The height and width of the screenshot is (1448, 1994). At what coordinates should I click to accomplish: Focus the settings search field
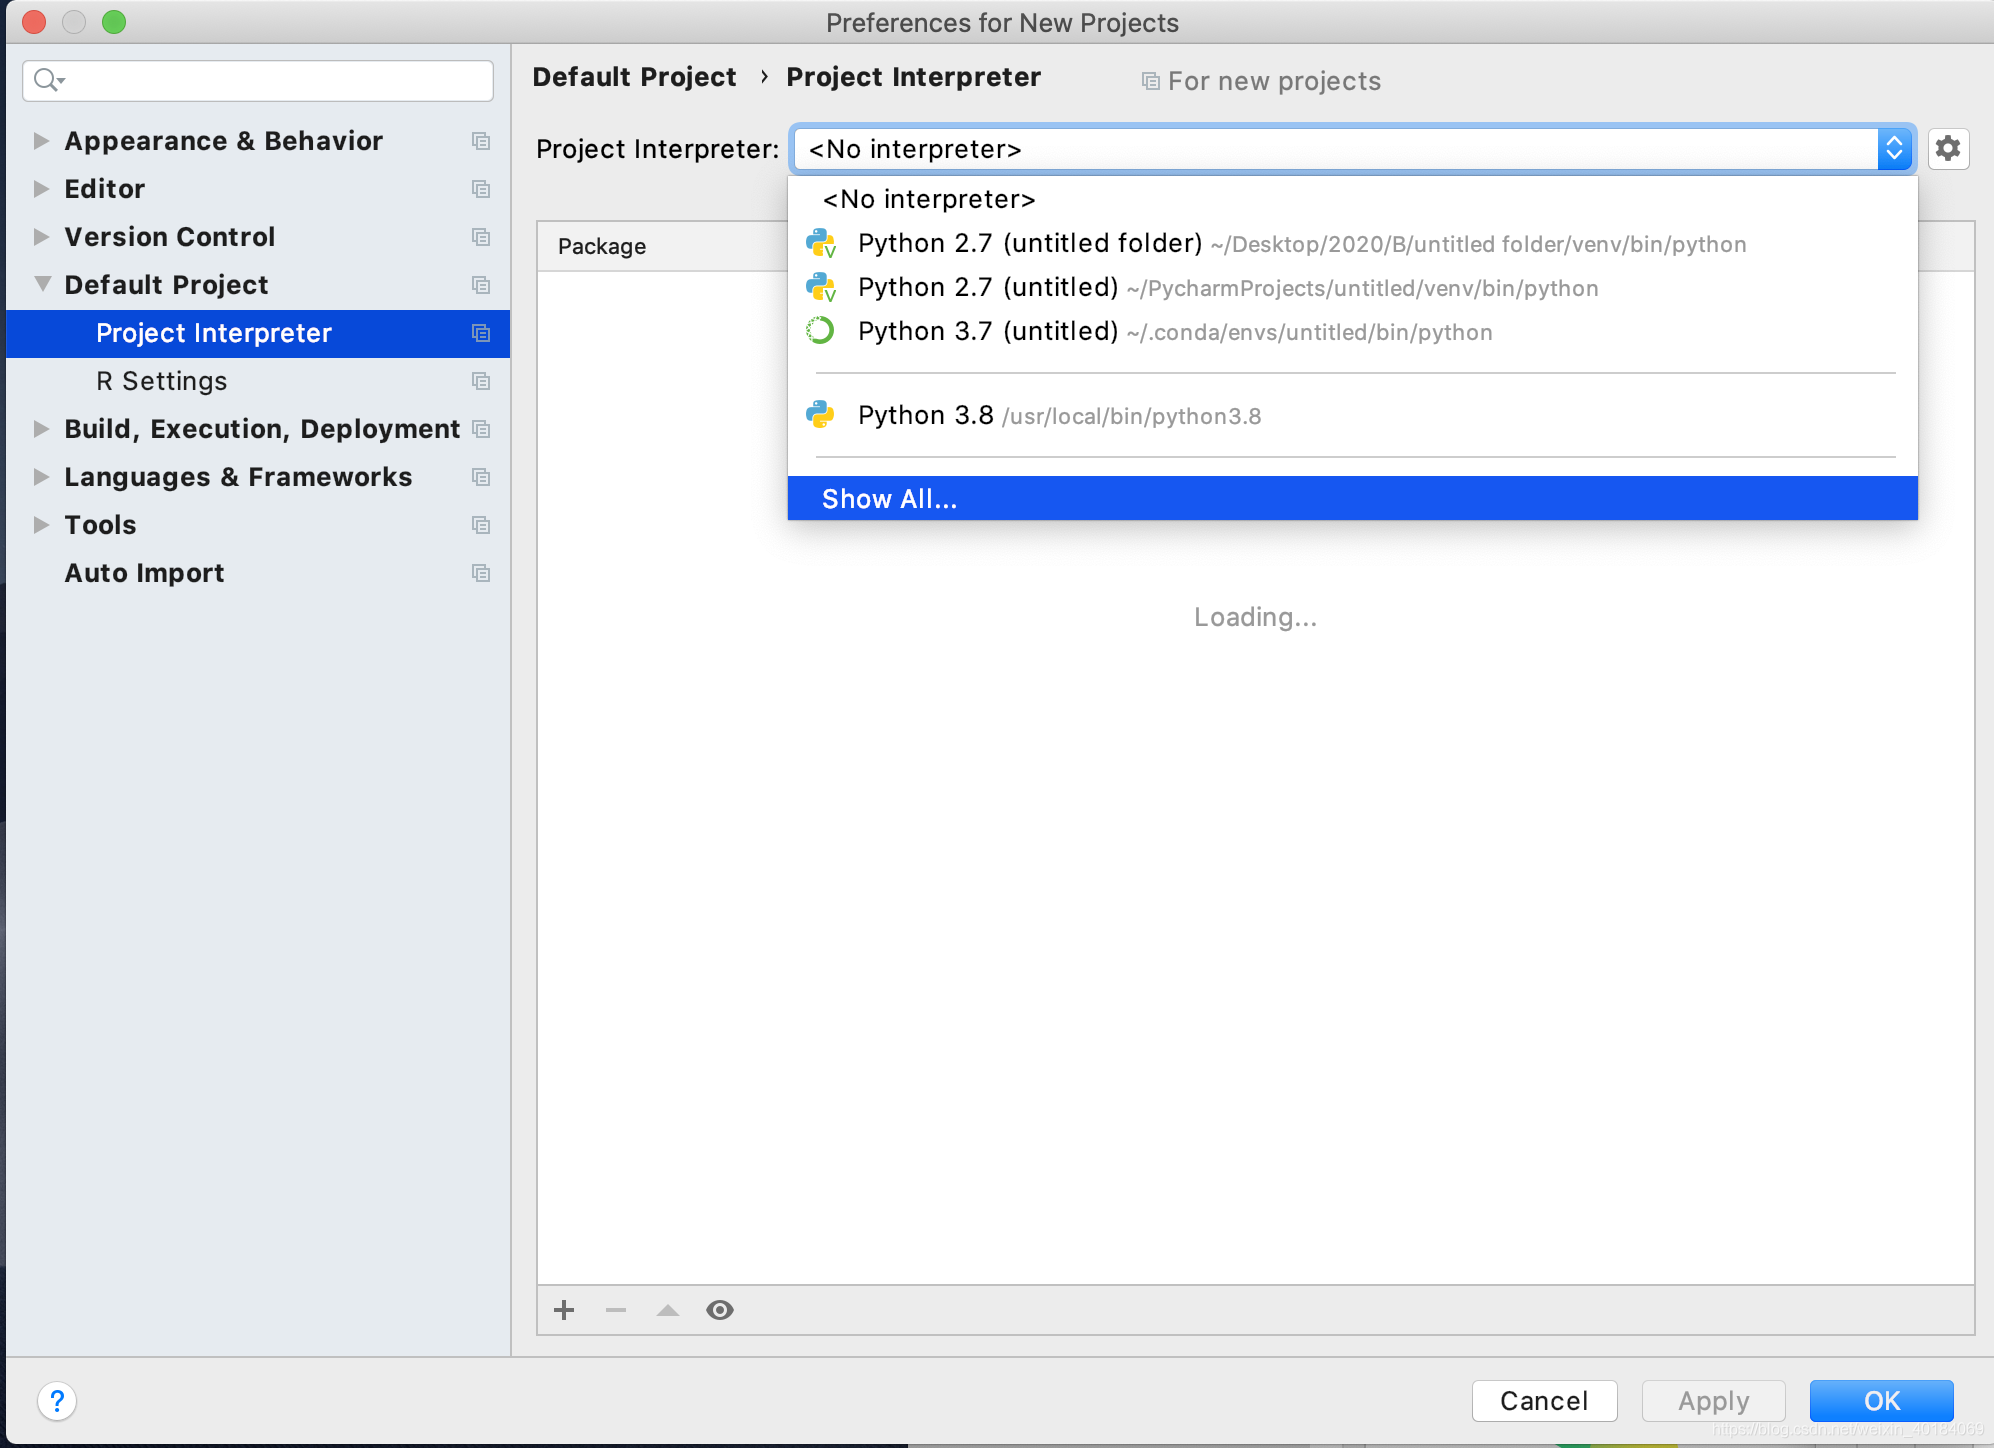pyautogui.click(x=258, y=80)
